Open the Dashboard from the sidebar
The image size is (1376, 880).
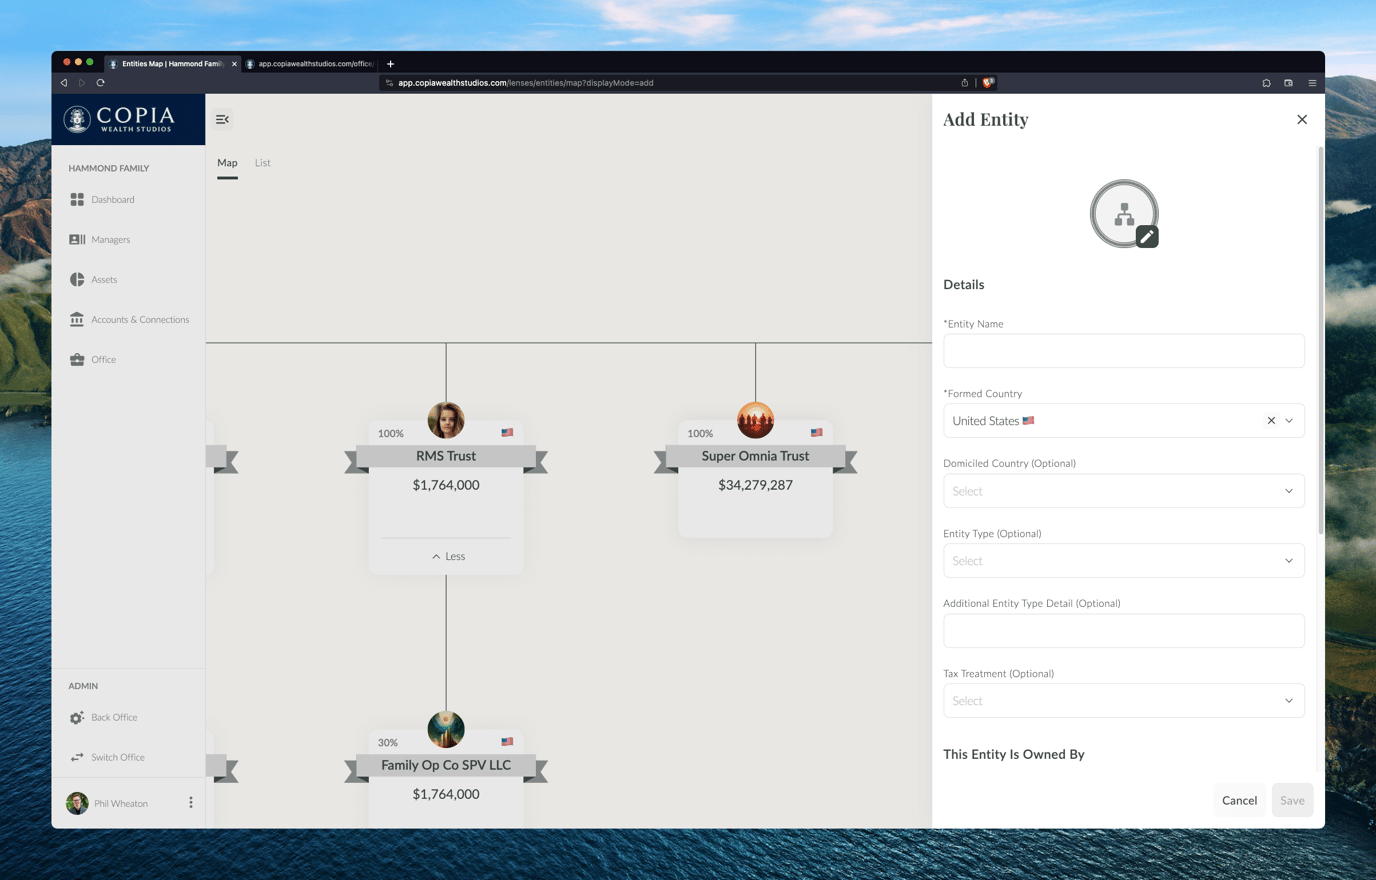(x=112, y=199)
